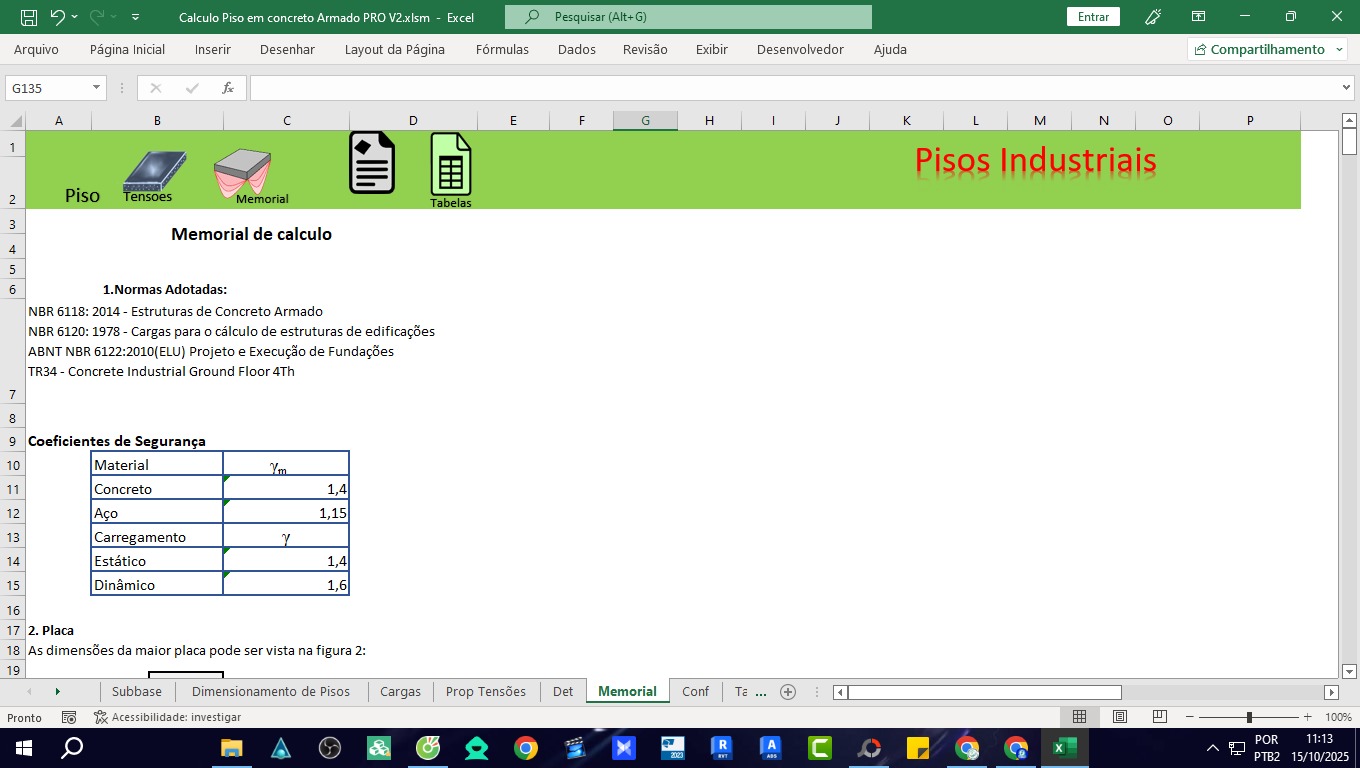Click the insert function fx icon
Image resolution: width=1360 pixels, height=768 pixels.
(228, 88)
